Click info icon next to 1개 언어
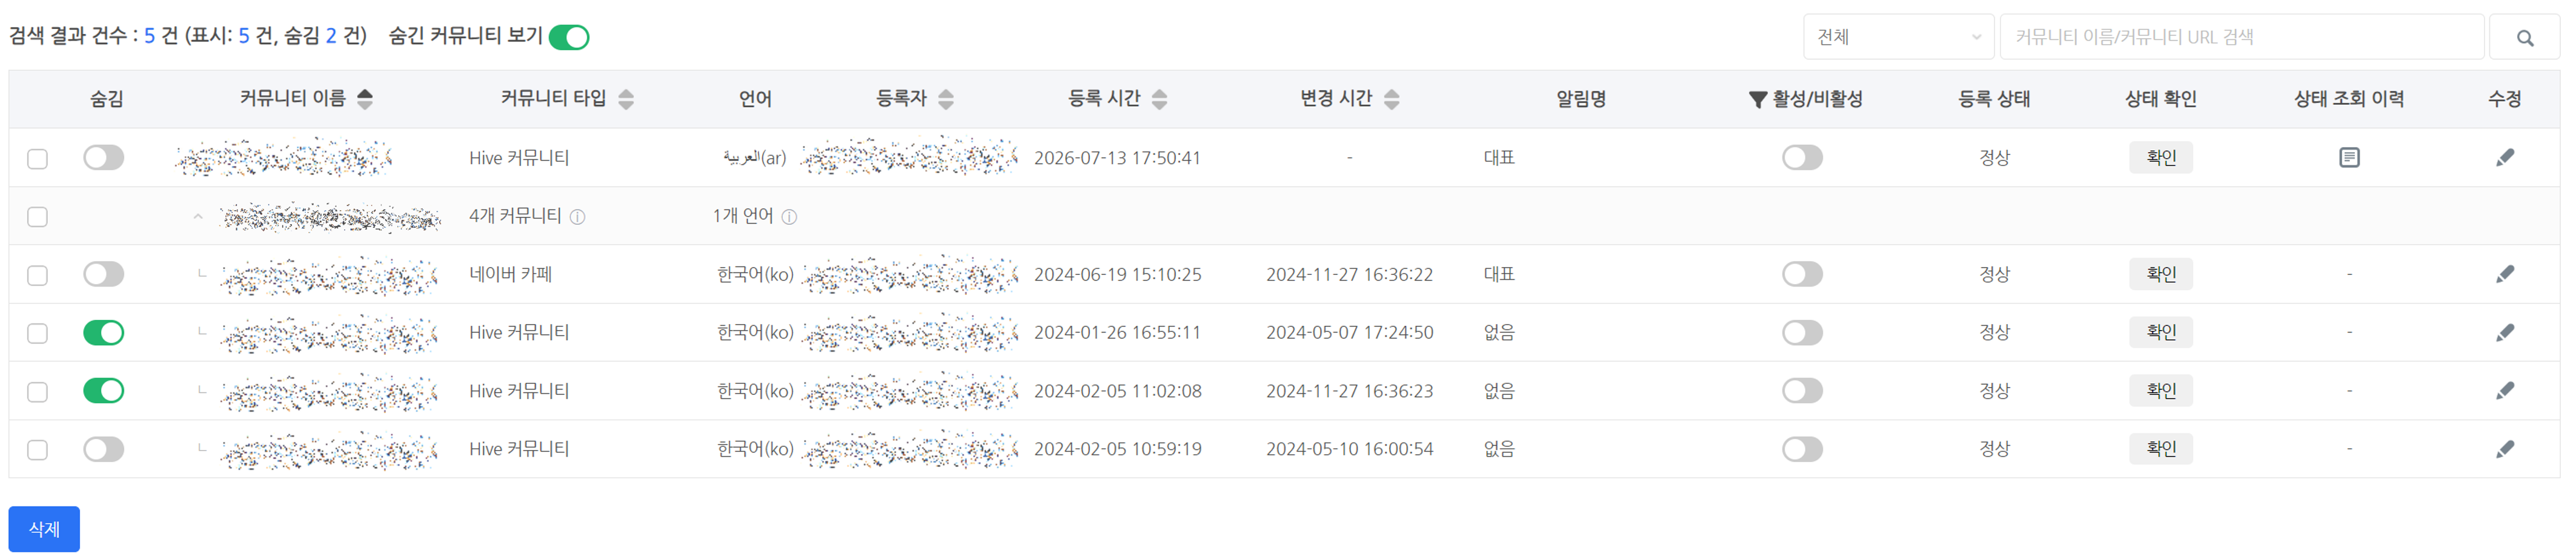 point(789,217)
